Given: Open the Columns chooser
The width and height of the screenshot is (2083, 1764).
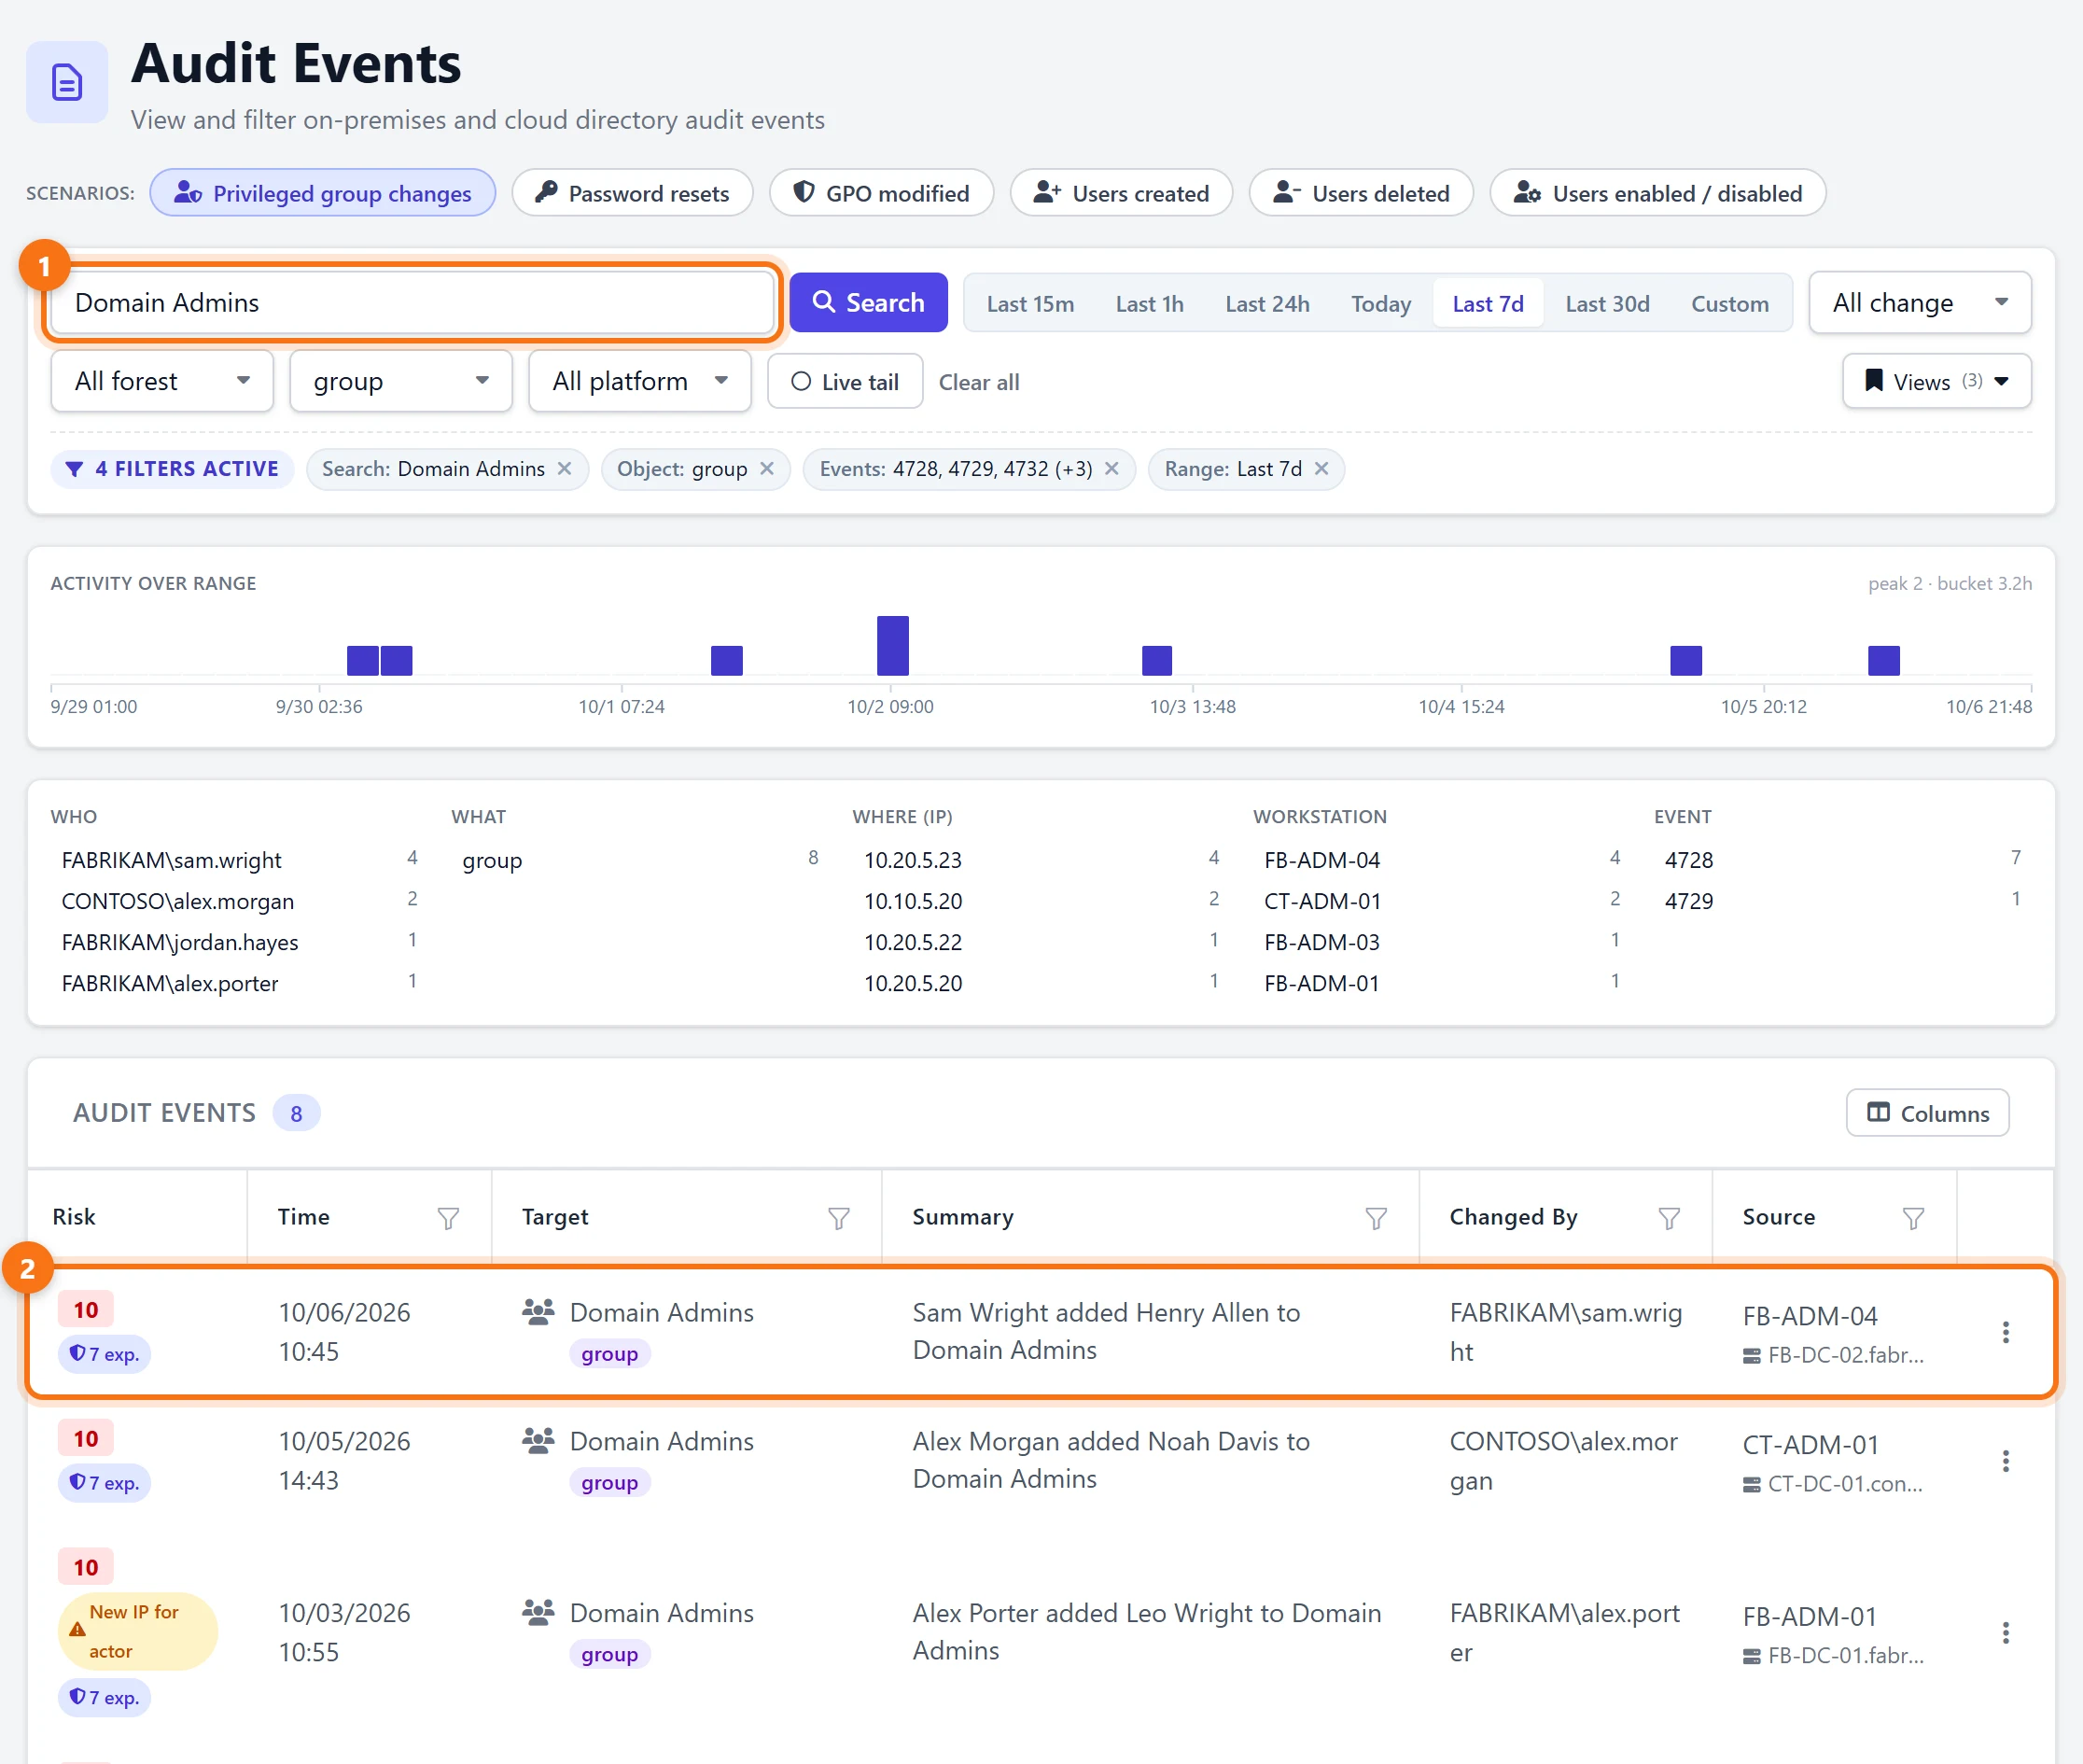Looking at the screenshot, I should [x=1927, y=1113].
